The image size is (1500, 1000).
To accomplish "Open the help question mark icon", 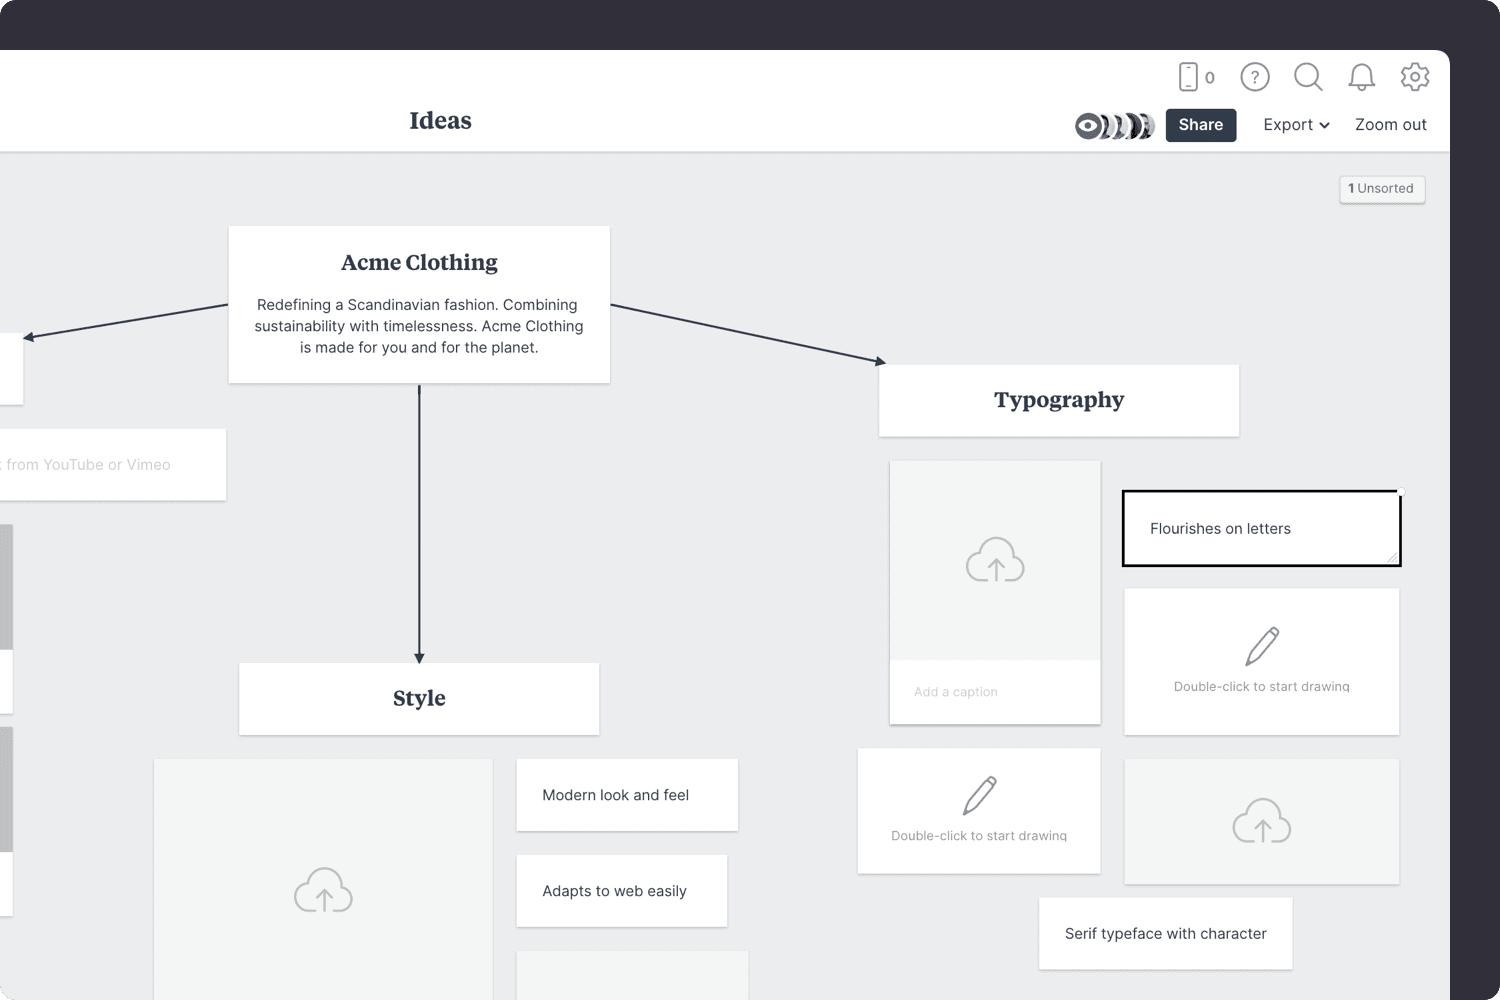I will 1255,77.
